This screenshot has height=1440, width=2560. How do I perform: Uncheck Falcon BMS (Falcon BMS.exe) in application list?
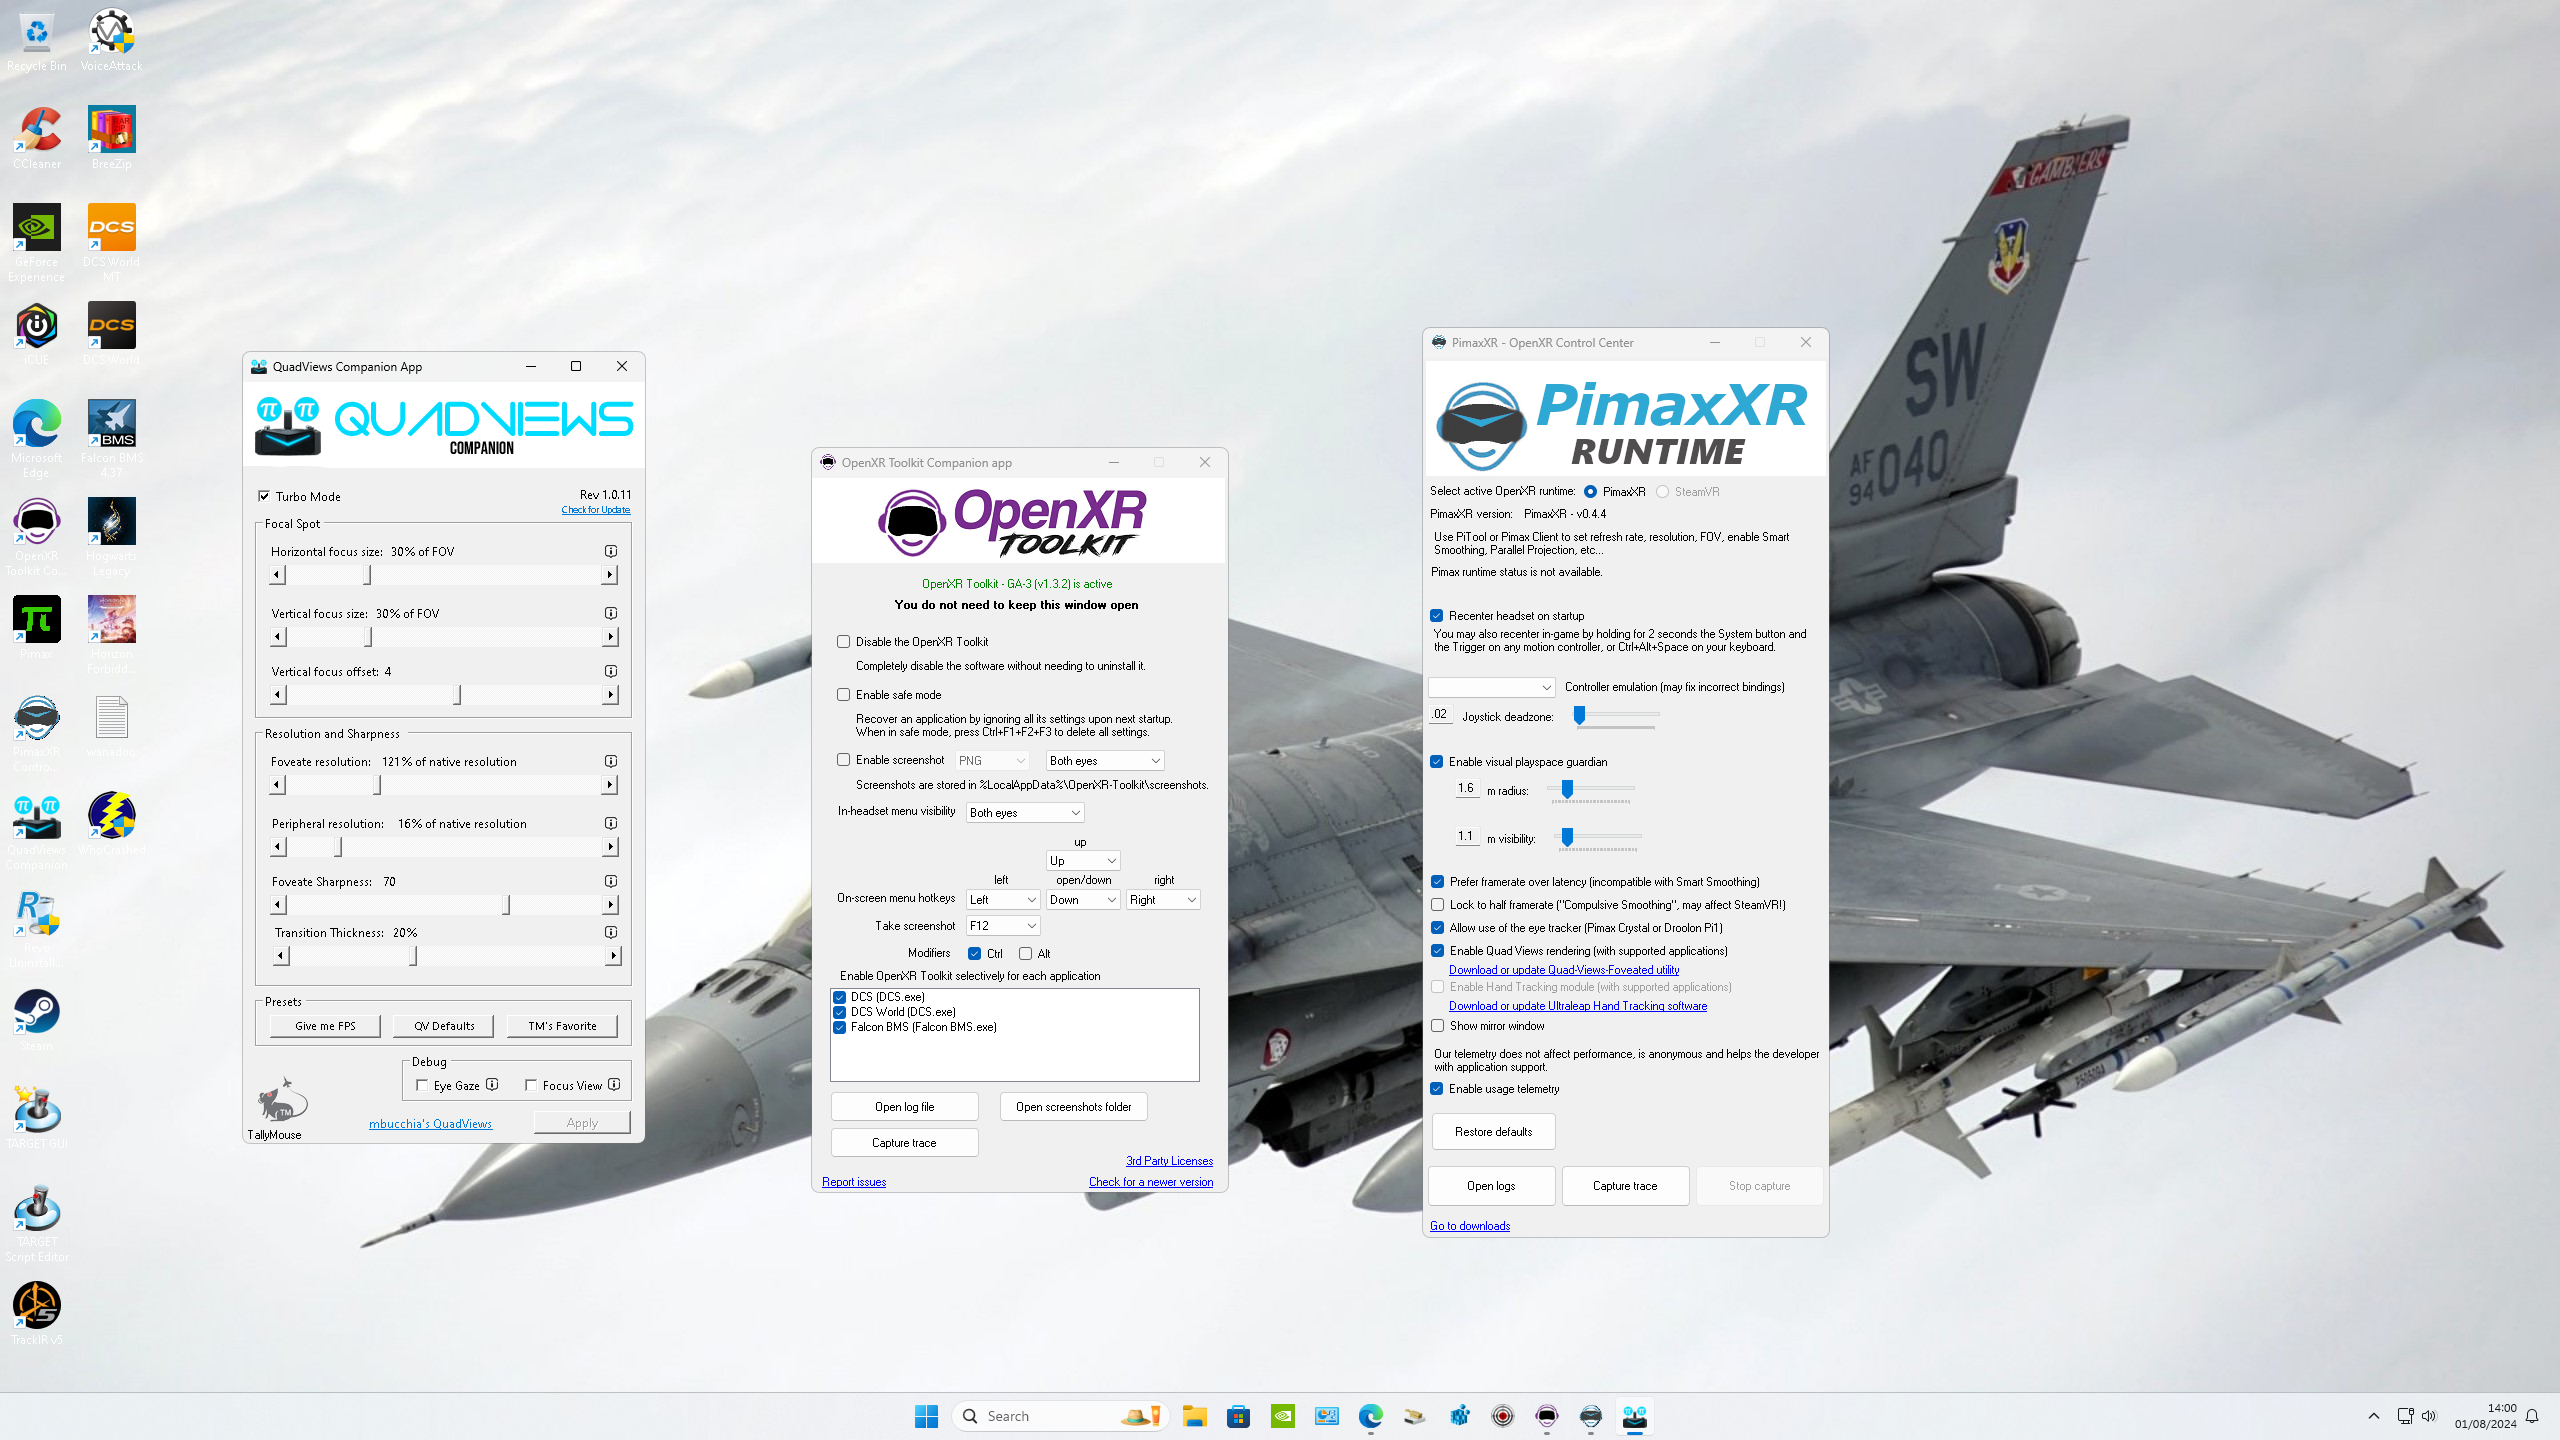pos(840,1027)
